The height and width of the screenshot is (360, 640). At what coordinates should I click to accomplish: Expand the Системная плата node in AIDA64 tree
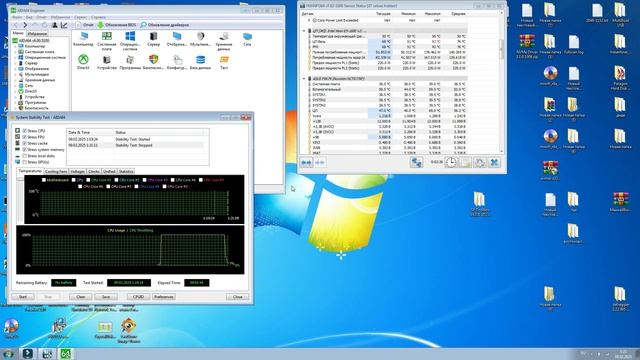(x=16, y=52)
